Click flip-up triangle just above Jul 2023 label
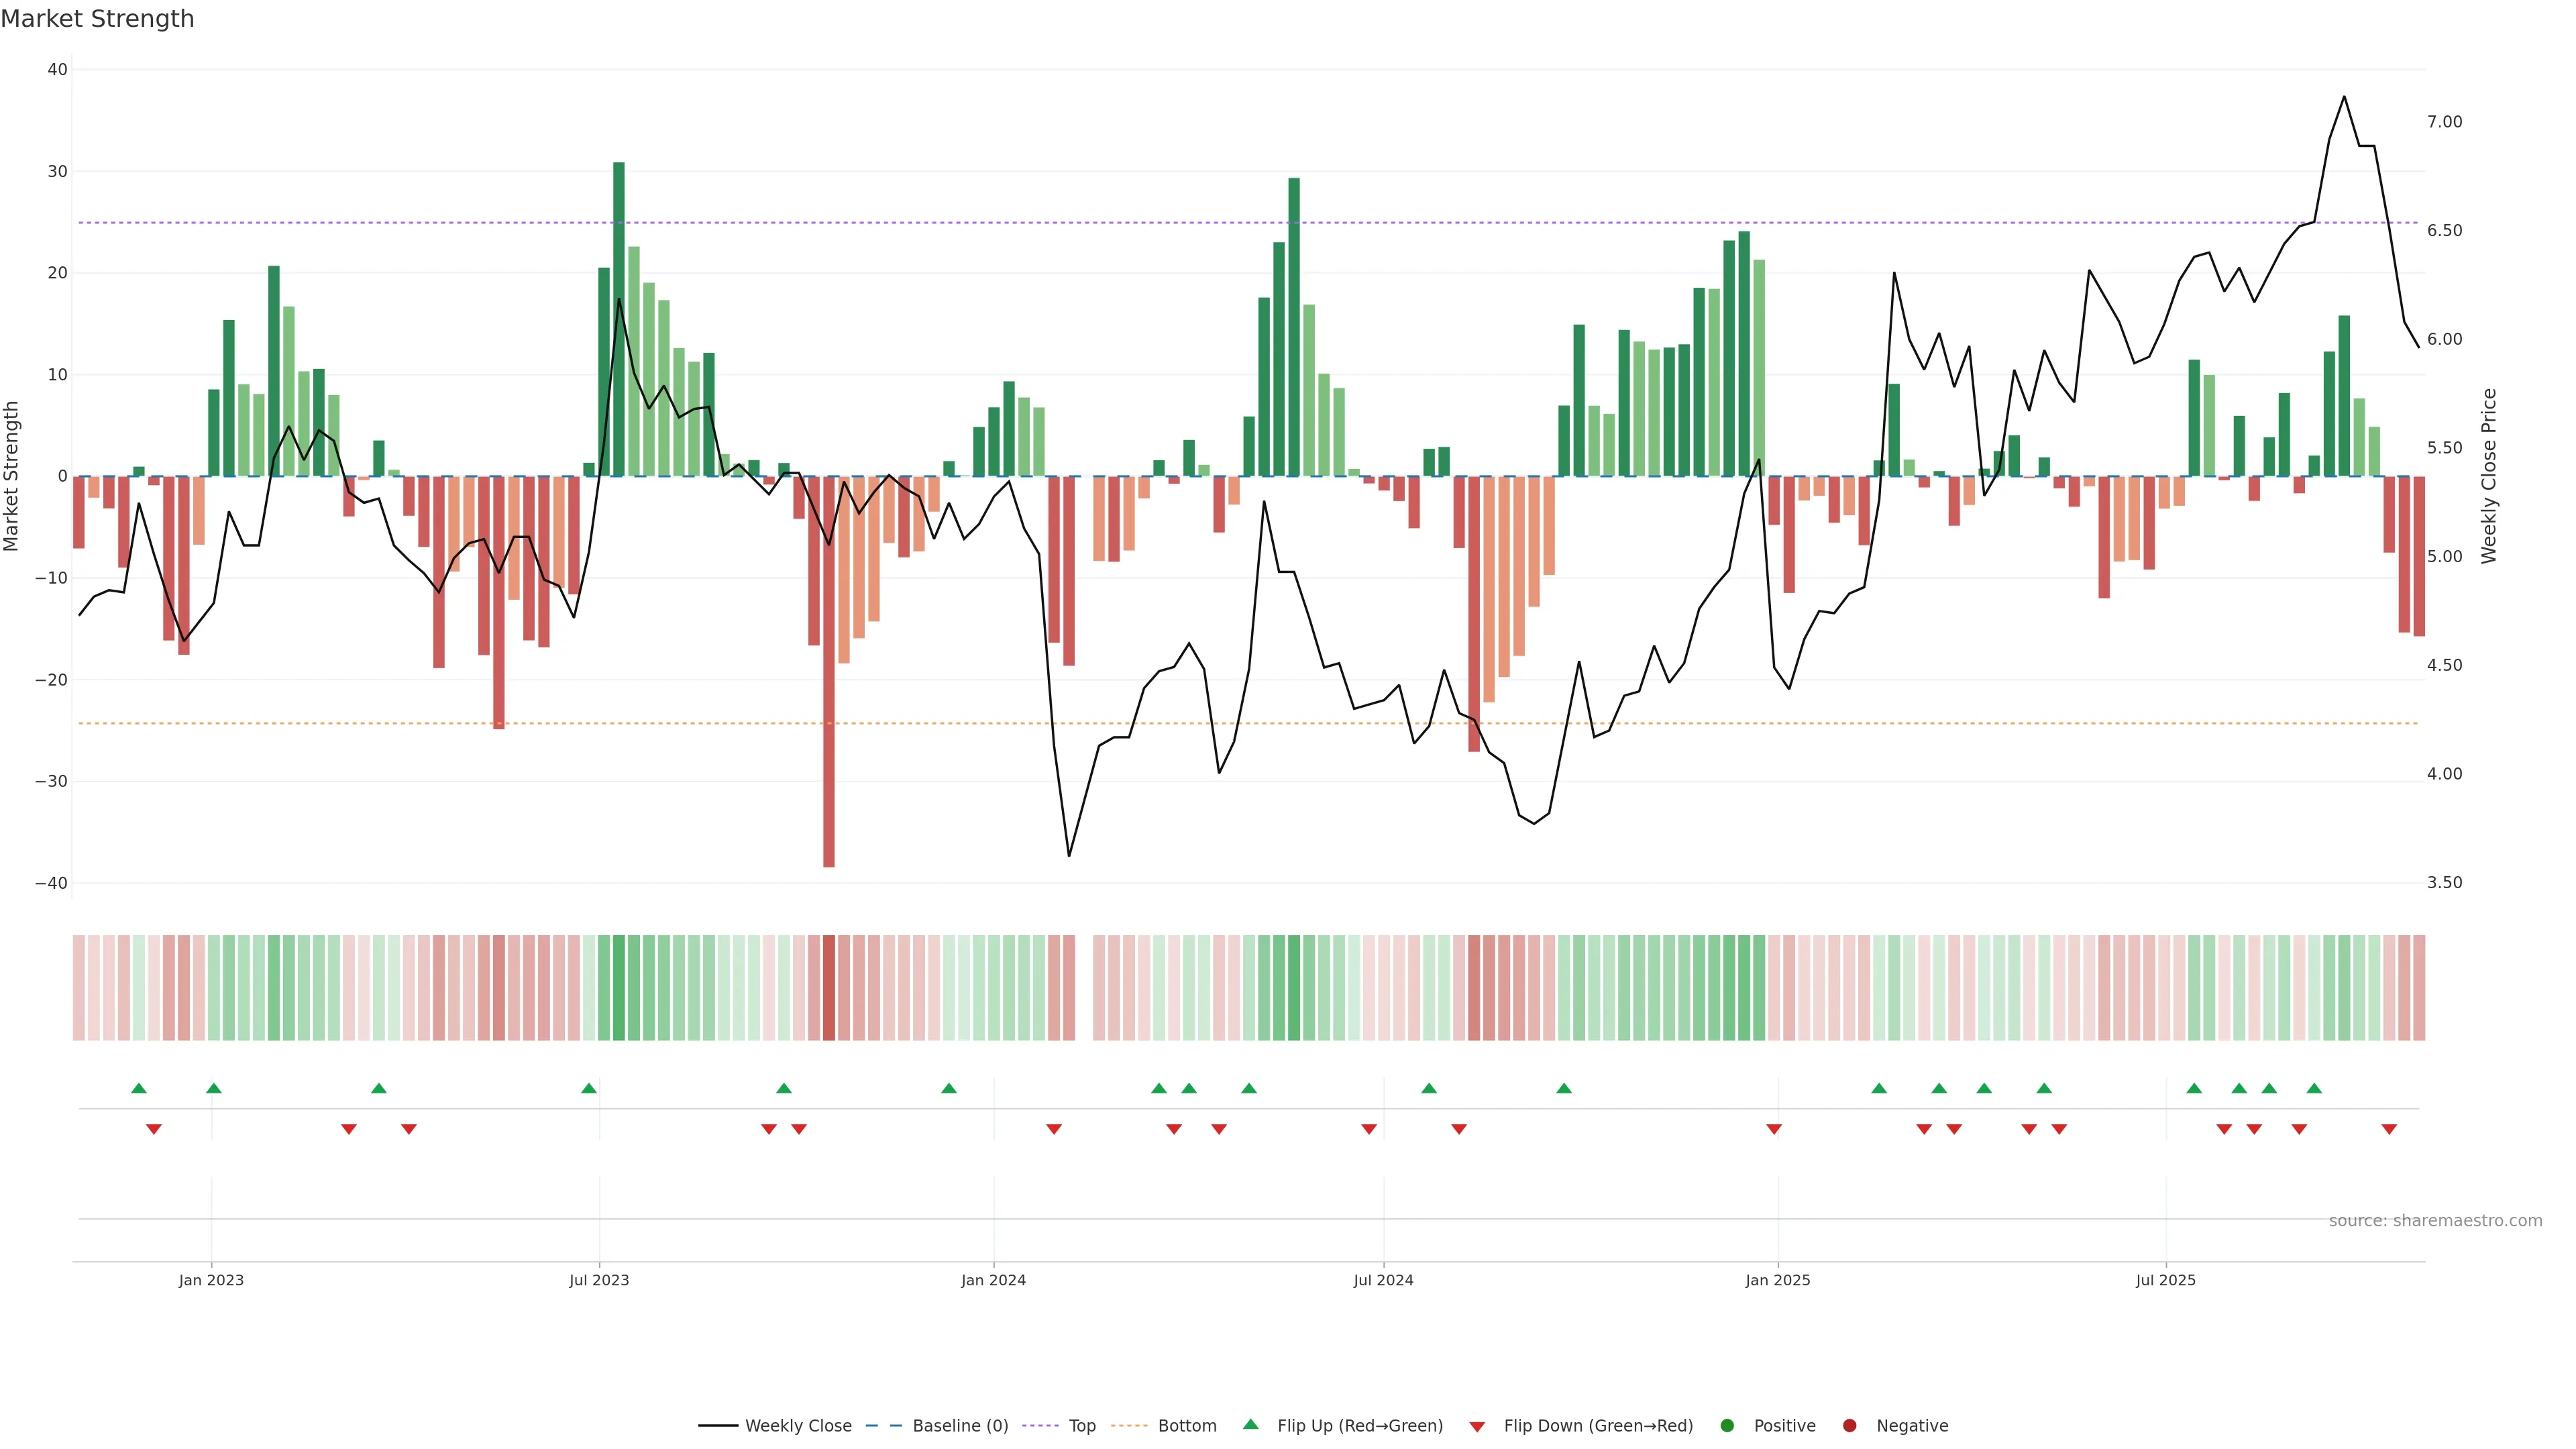The width and height of the screenshot is (2576, 1449). (589, 1088)
